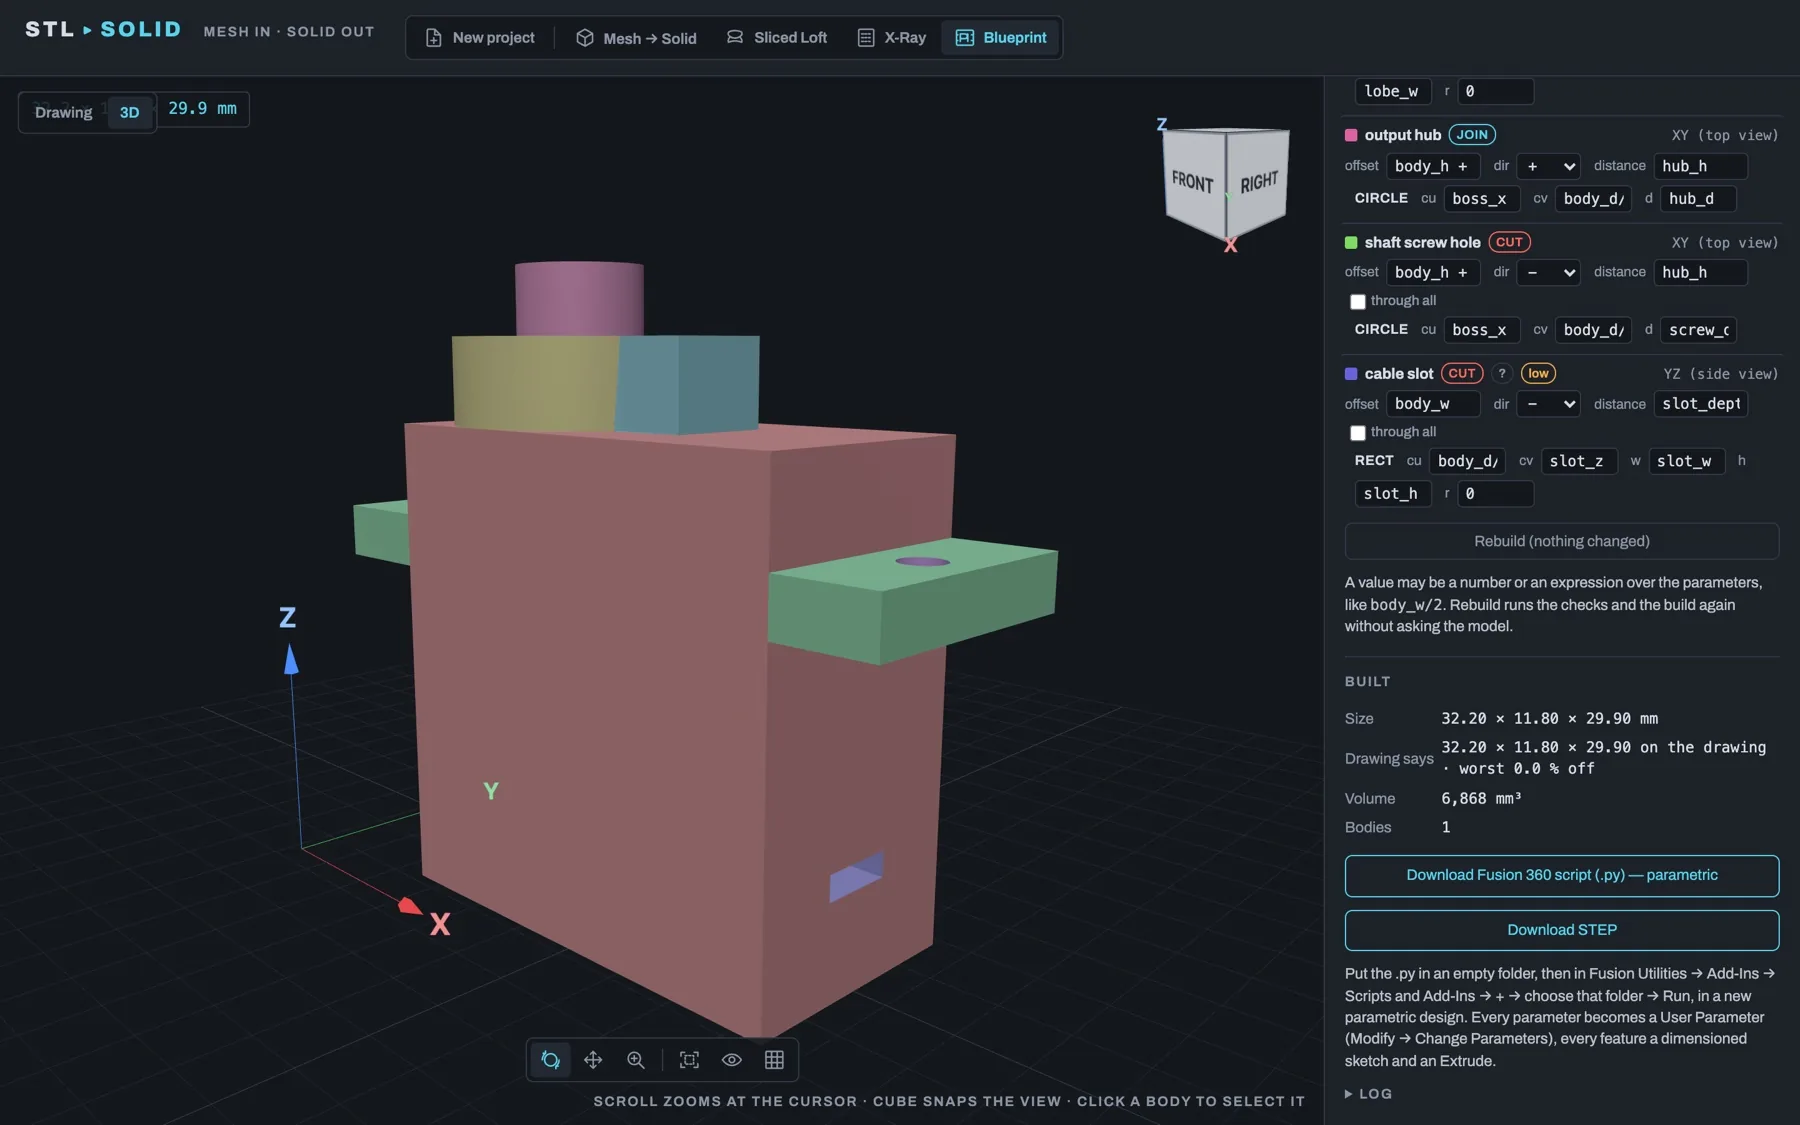
Task: Activate the zoom magnifier tool
Action: click(x=636, y=1060)
